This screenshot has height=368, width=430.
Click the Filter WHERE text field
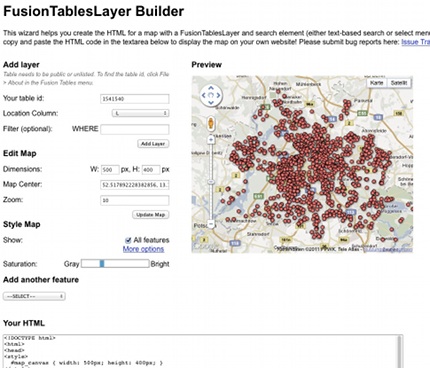[x=135, y=129]
